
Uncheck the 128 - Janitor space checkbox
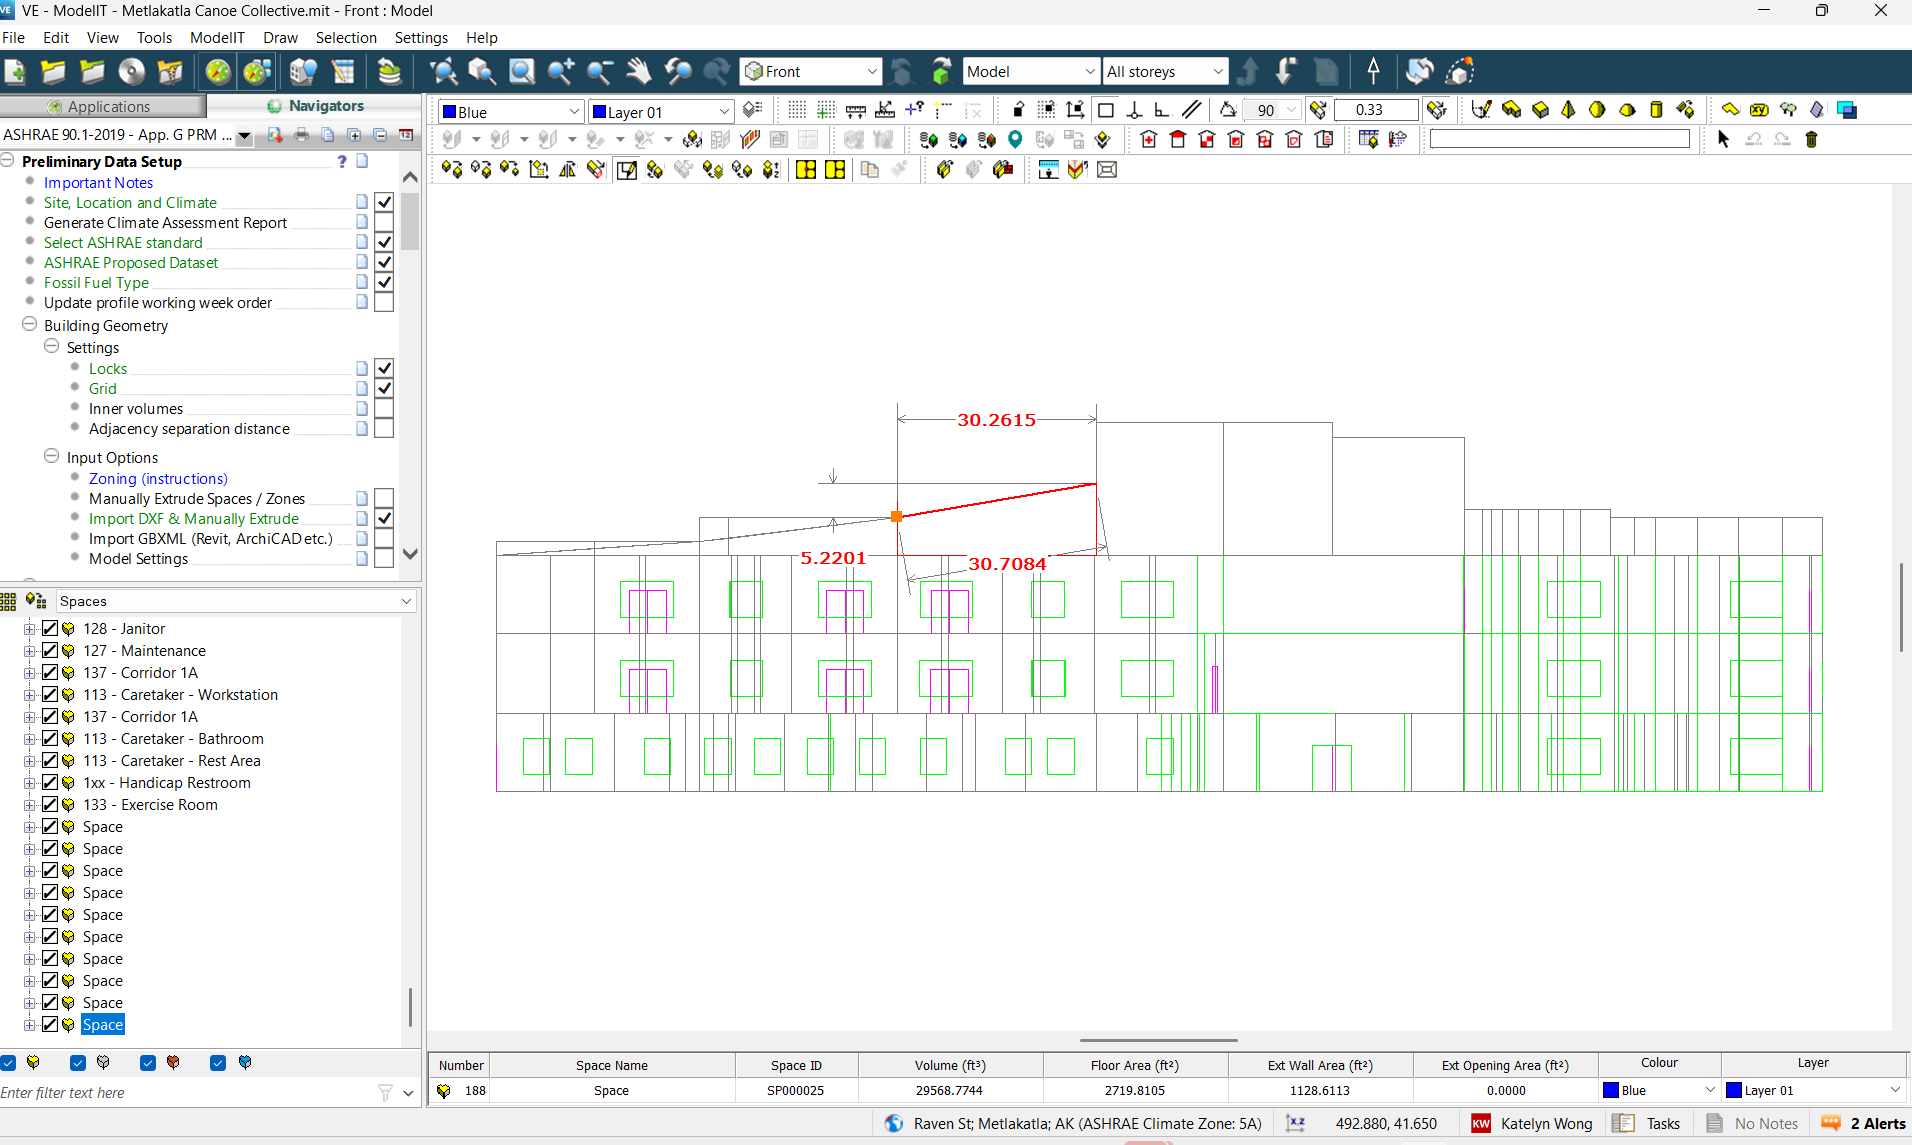50,628
